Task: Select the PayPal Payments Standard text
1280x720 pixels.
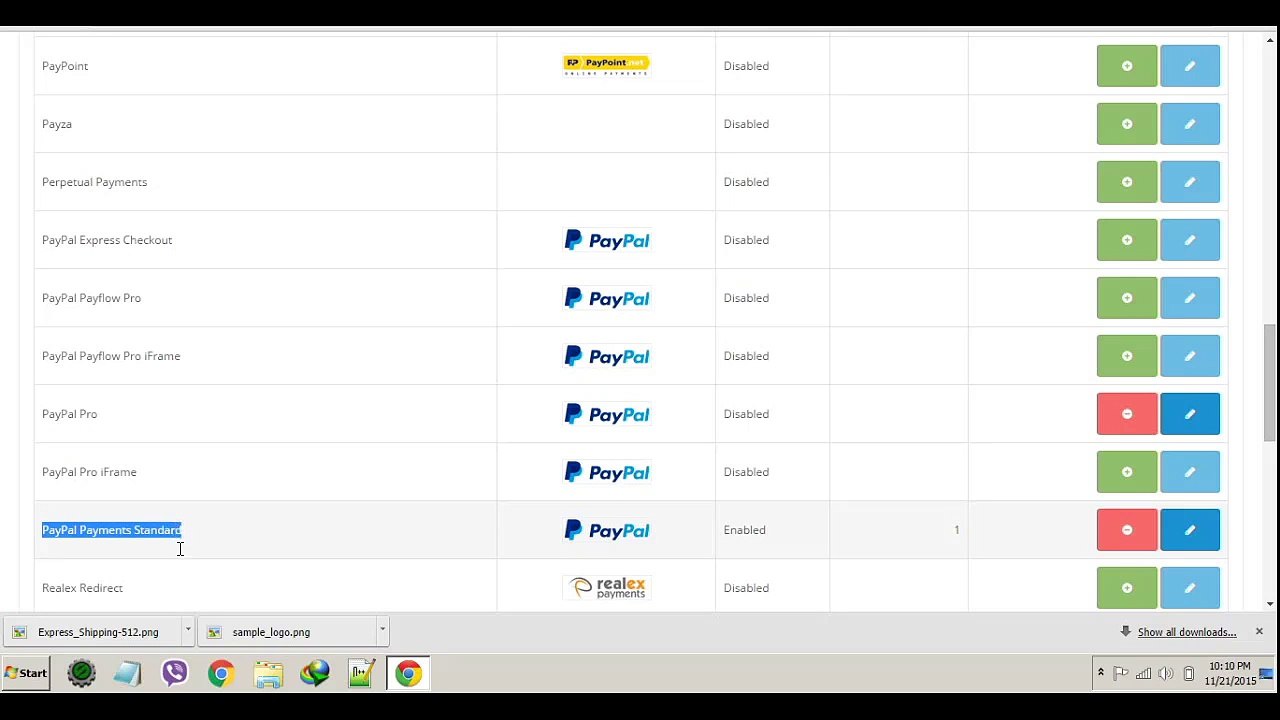Action: pos(111,530)
